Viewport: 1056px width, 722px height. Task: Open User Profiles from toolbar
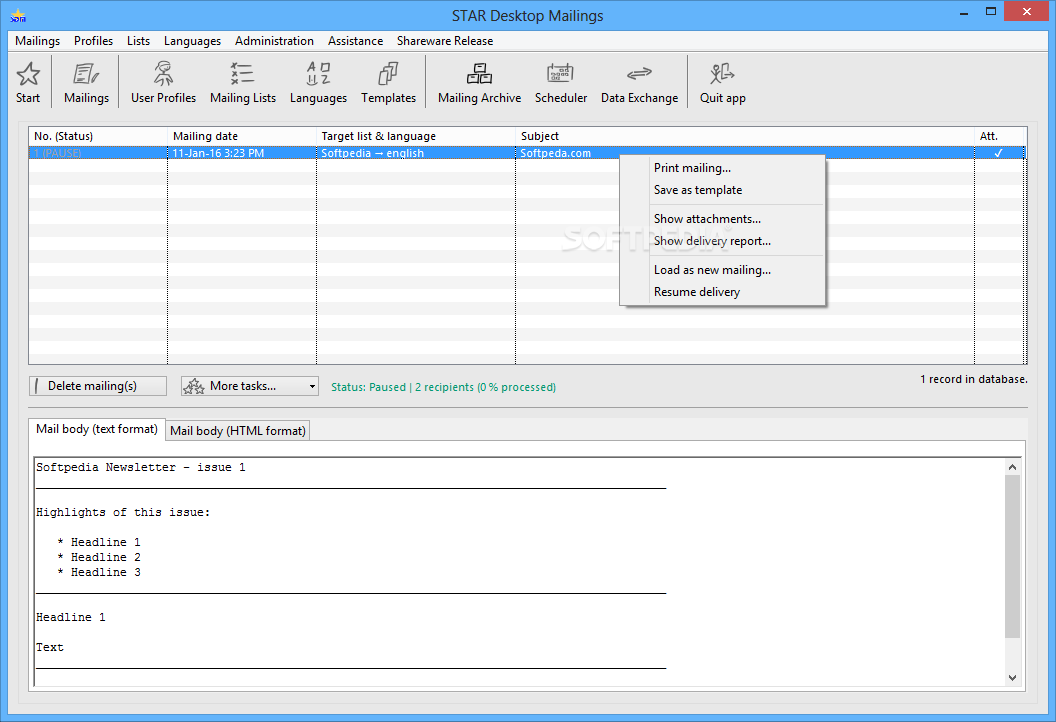[164, 73]
